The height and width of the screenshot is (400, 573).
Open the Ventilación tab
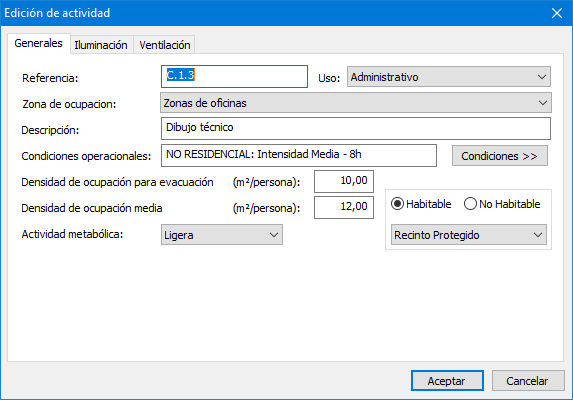tap(164, 45)
